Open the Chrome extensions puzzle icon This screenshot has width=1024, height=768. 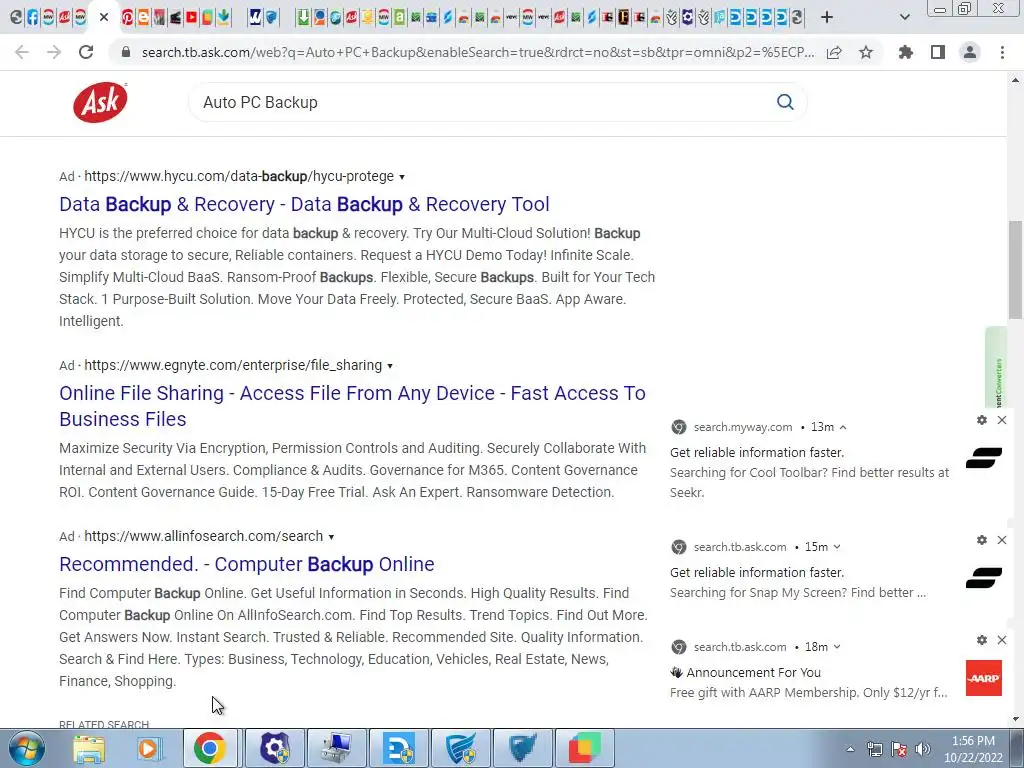tap(905, 52)
